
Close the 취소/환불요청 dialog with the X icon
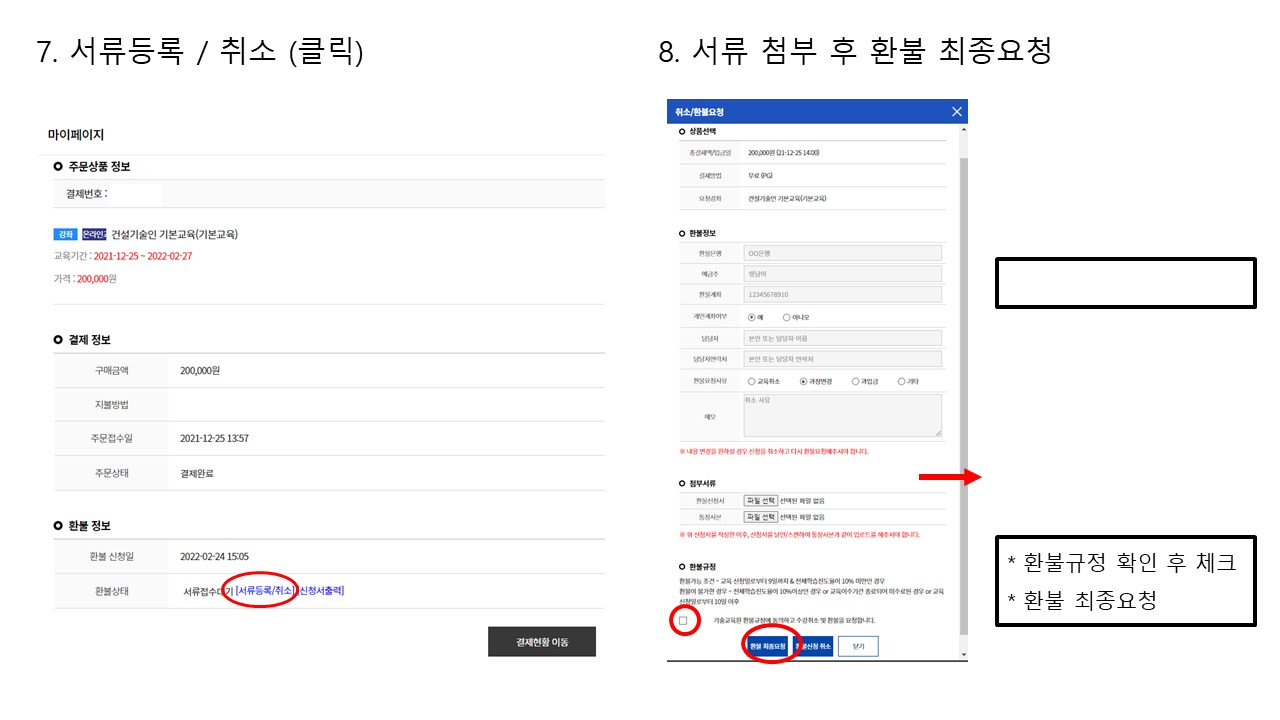[956, 112]
